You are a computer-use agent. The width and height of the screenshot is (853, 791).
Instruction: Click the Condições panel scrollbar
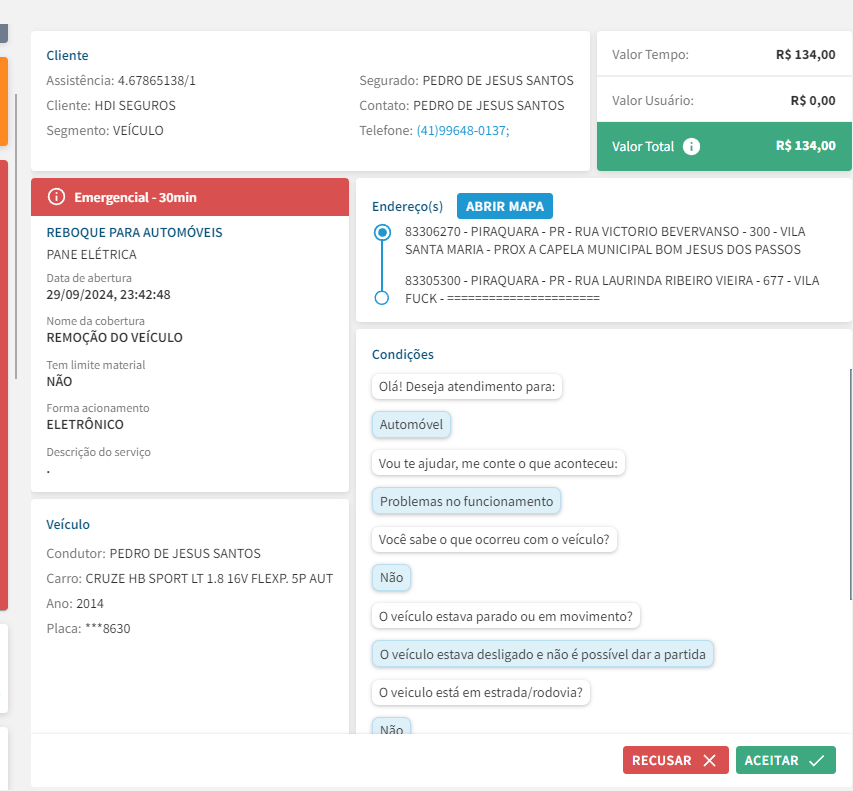click(x=850, y=480)
